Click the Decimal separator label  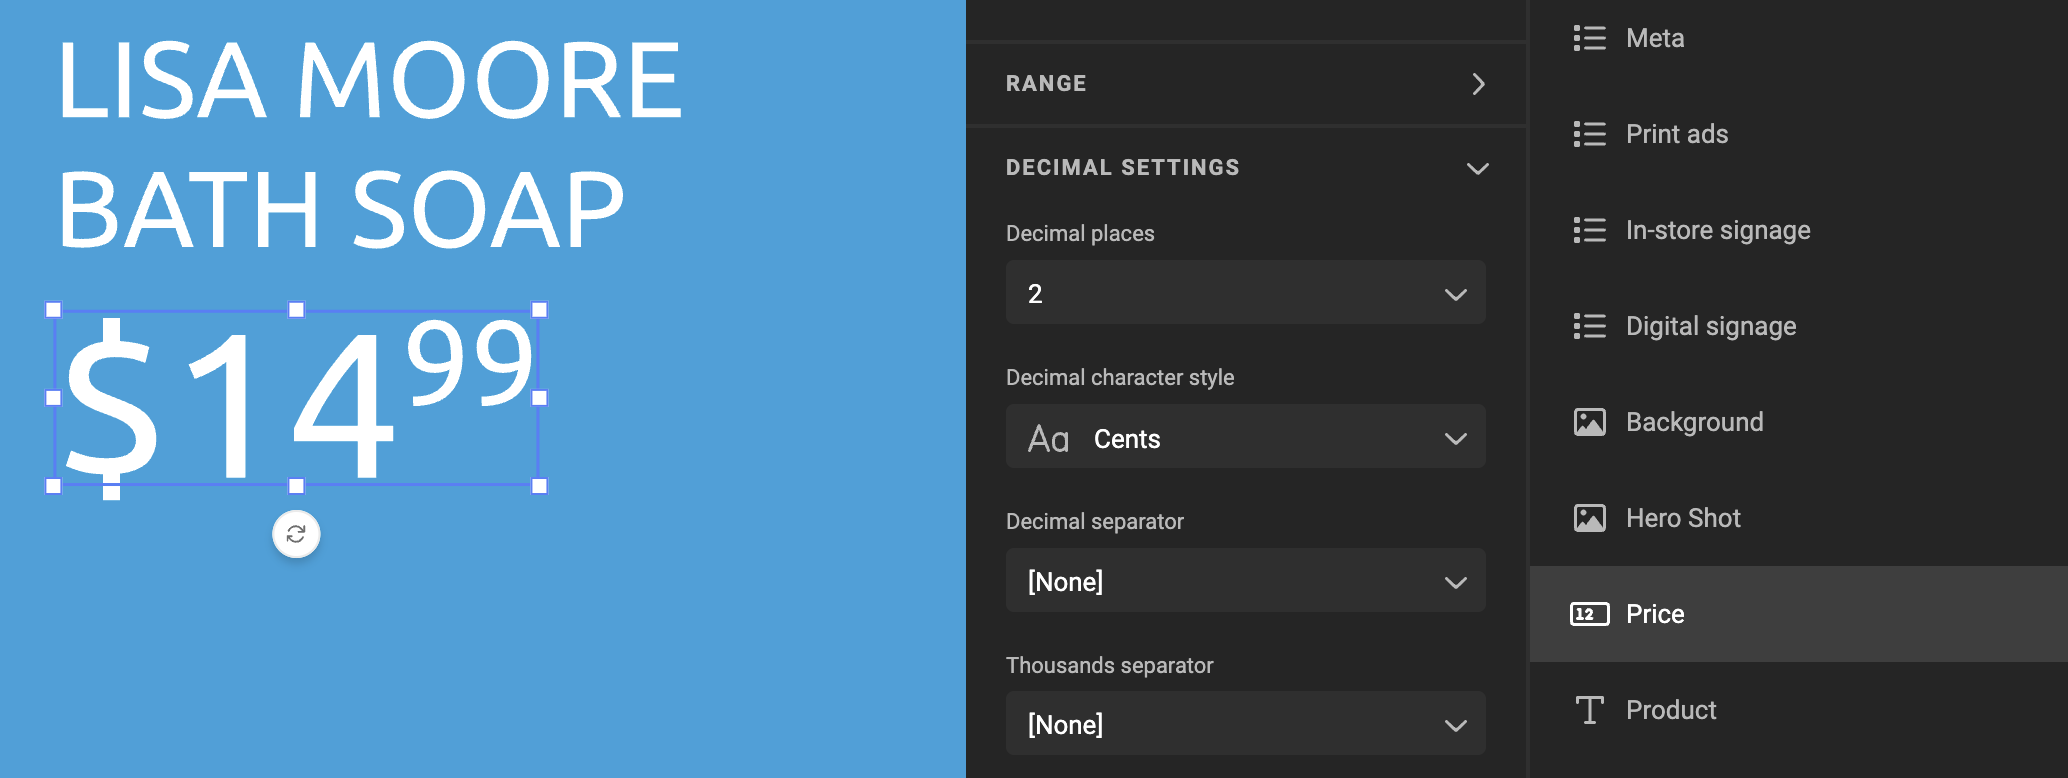pyautogui.click(x=1095, y=521)
